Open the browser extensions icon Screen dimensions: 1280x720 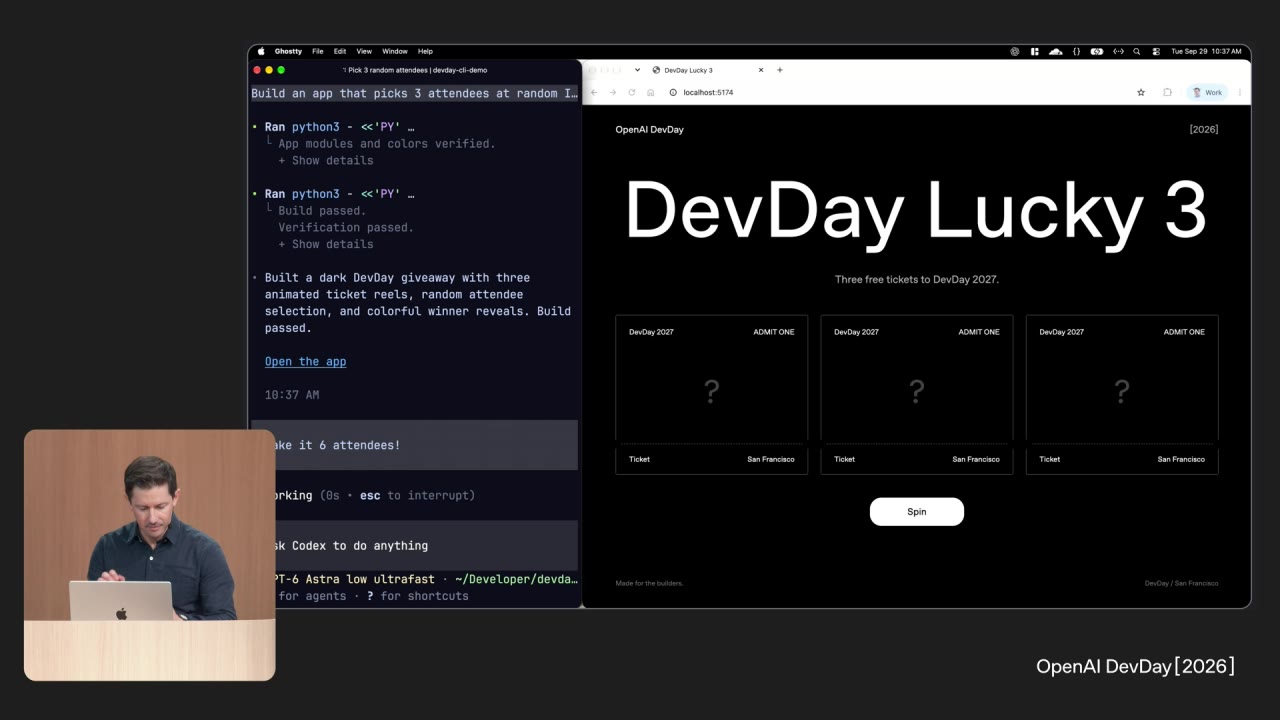(x=1167, y=92)
